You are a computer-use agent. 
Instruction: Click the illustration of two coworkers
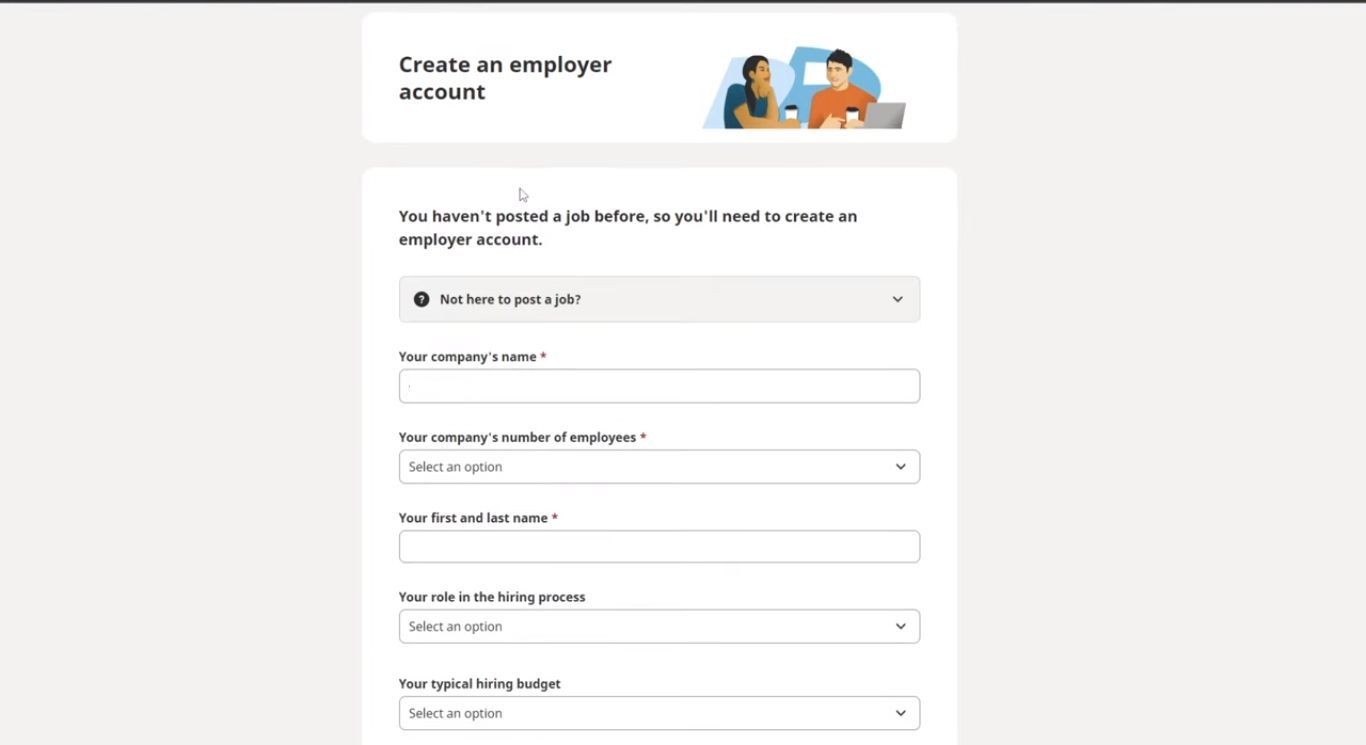(803, 85)
